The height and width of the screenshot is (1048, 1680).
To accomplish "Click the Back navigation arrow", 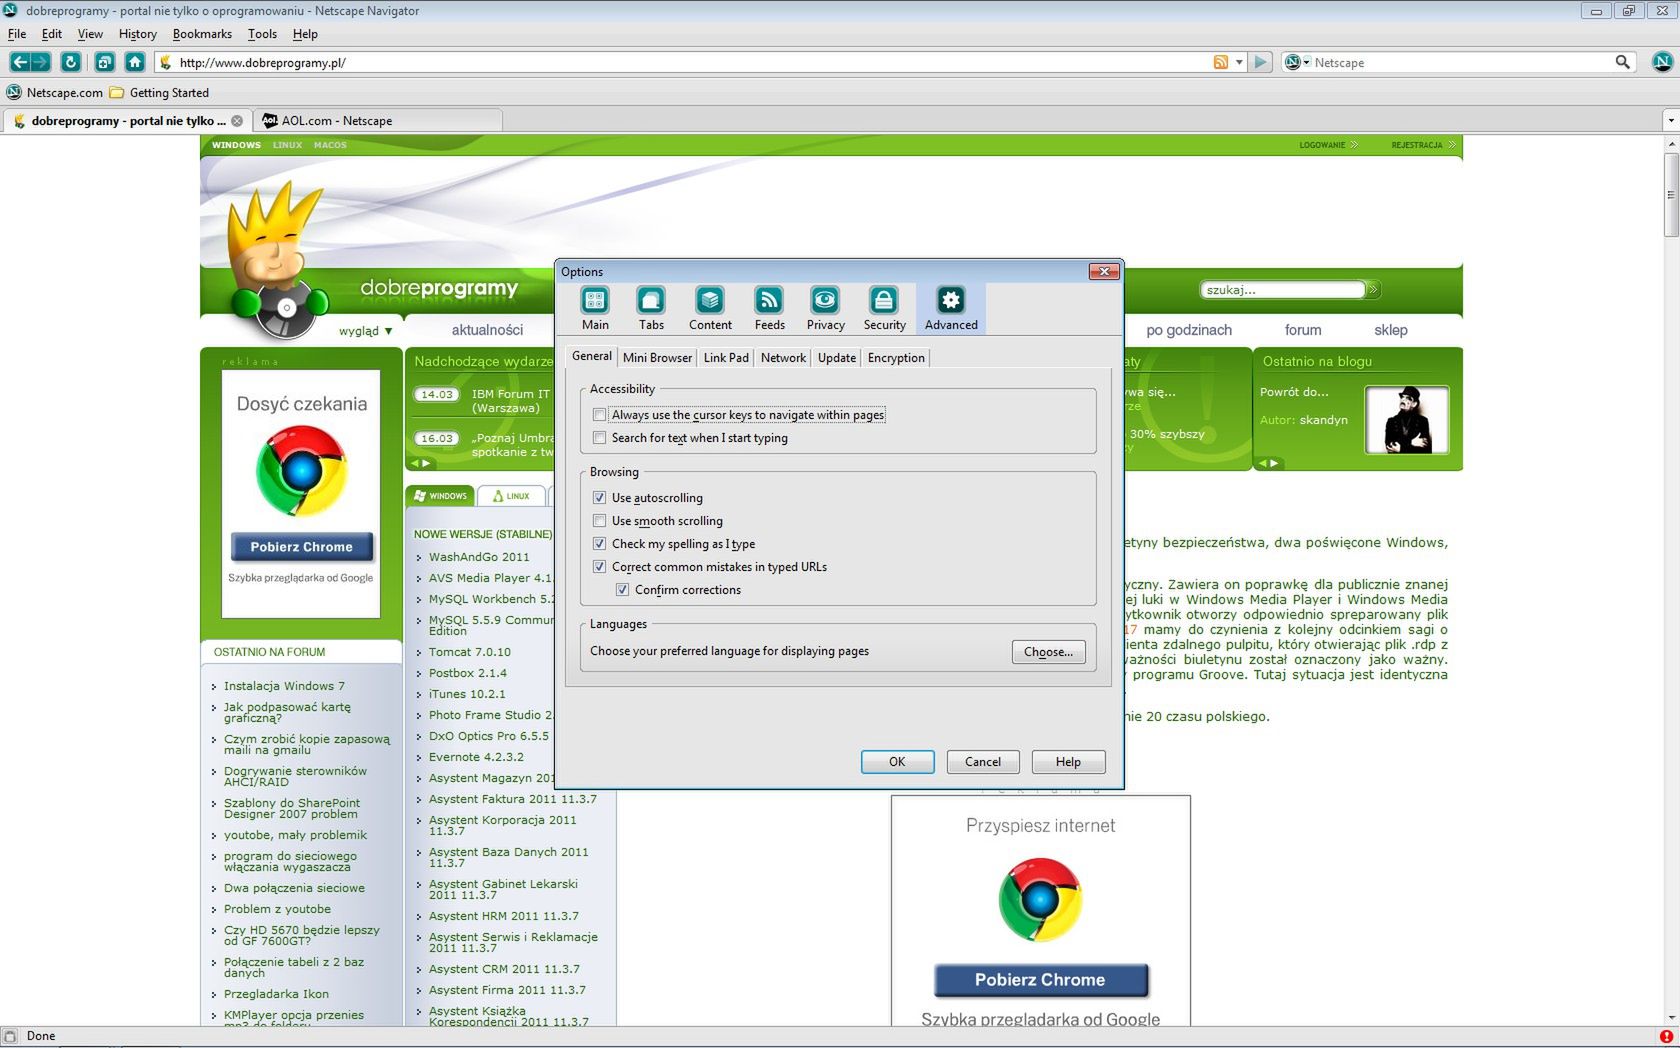I will click(x=20, y=62).
